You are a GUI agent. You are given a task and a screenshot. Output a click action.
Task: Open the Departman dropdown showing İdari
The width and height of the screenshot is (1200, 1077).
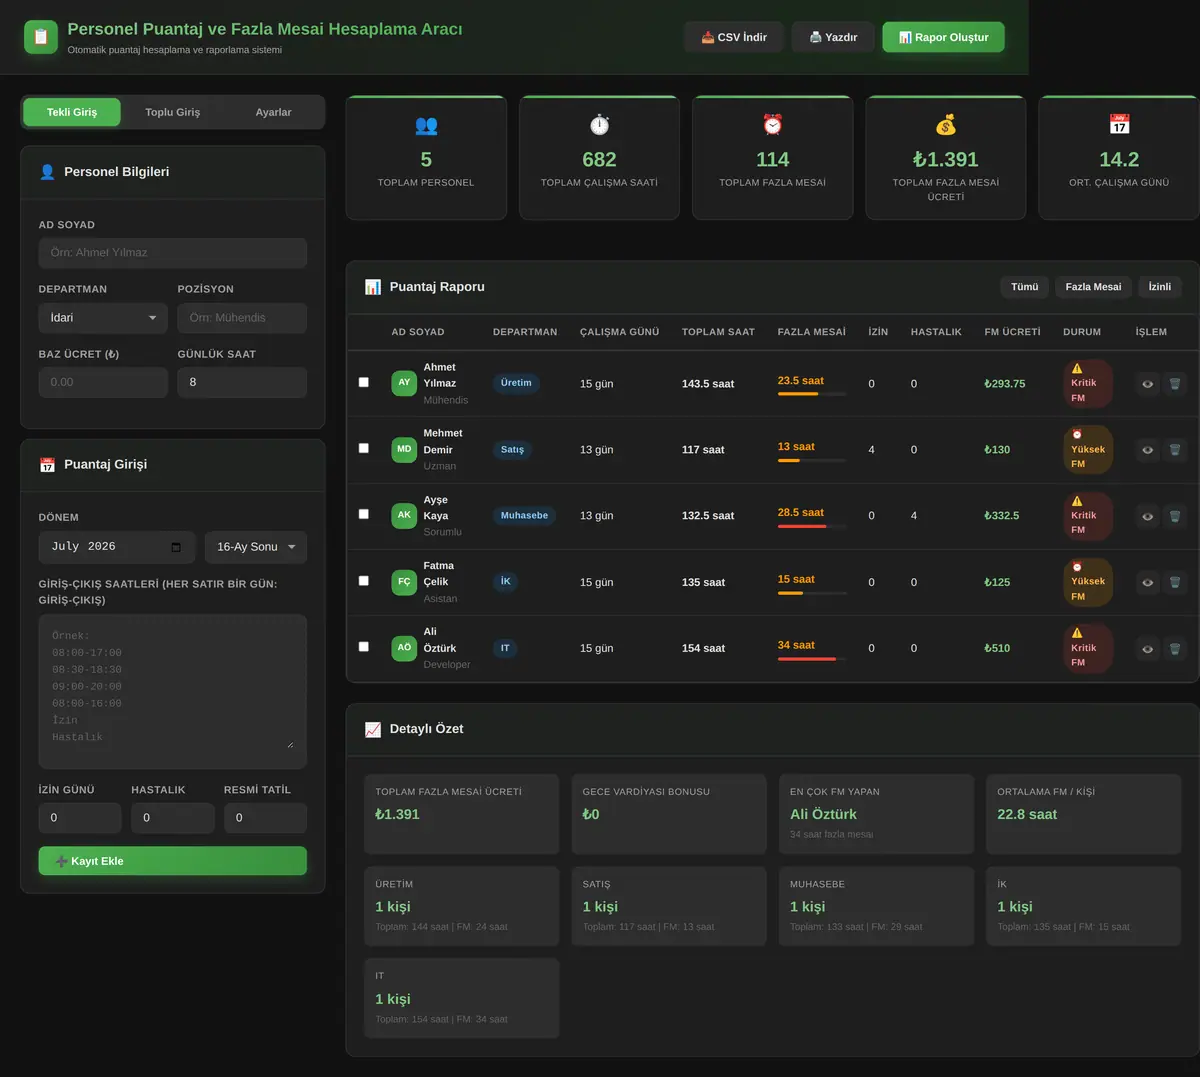click(103, 318)
